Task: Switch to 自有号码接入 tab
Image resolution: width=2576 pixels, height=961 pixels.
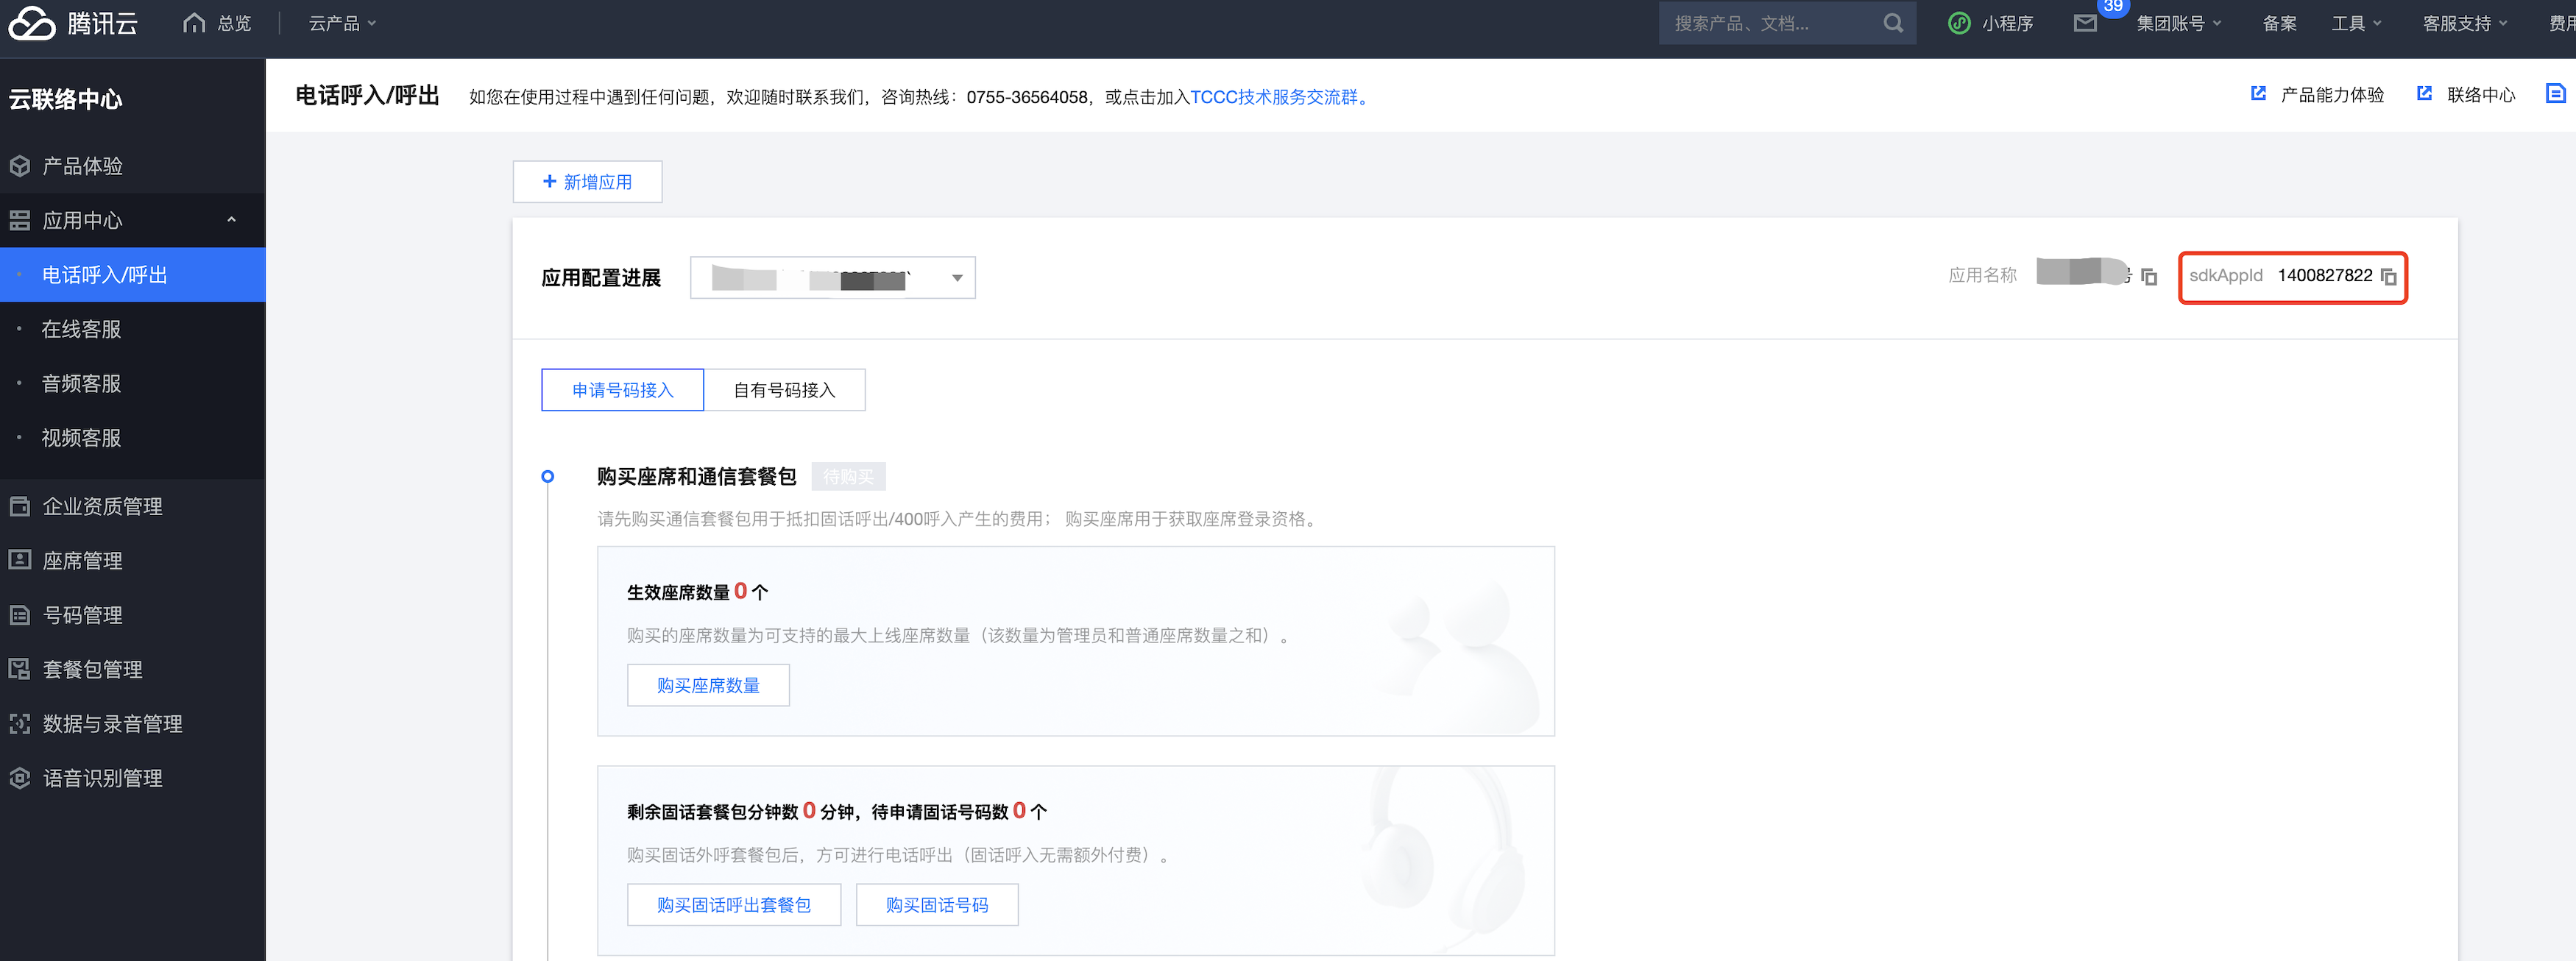Action: pyautogui.click(x=784, y=390)
